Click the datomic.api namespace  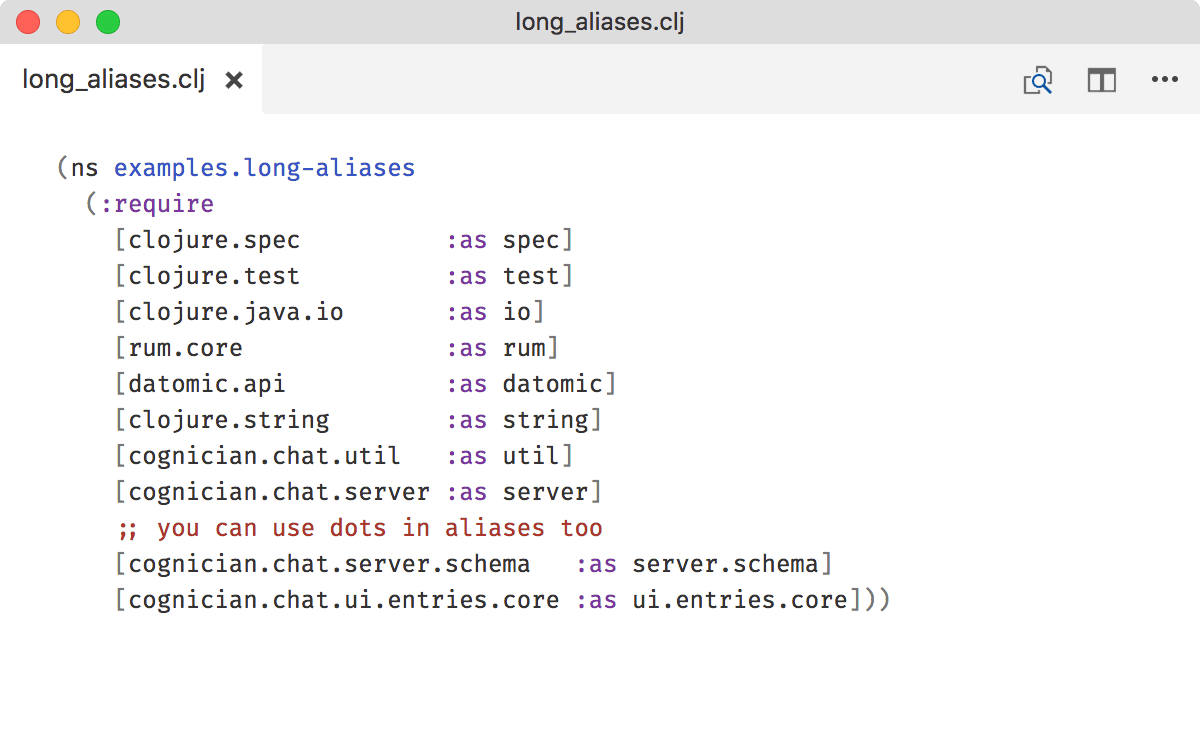pyautogui.click(x=207, y=384)
